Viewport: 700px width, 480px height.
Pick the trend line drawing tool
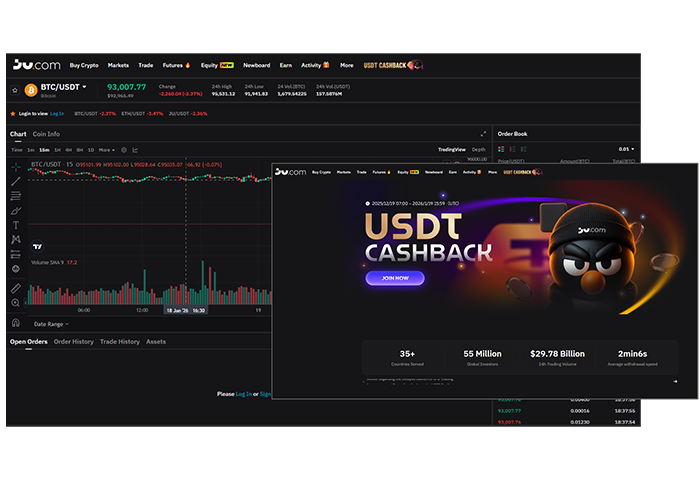16,181
